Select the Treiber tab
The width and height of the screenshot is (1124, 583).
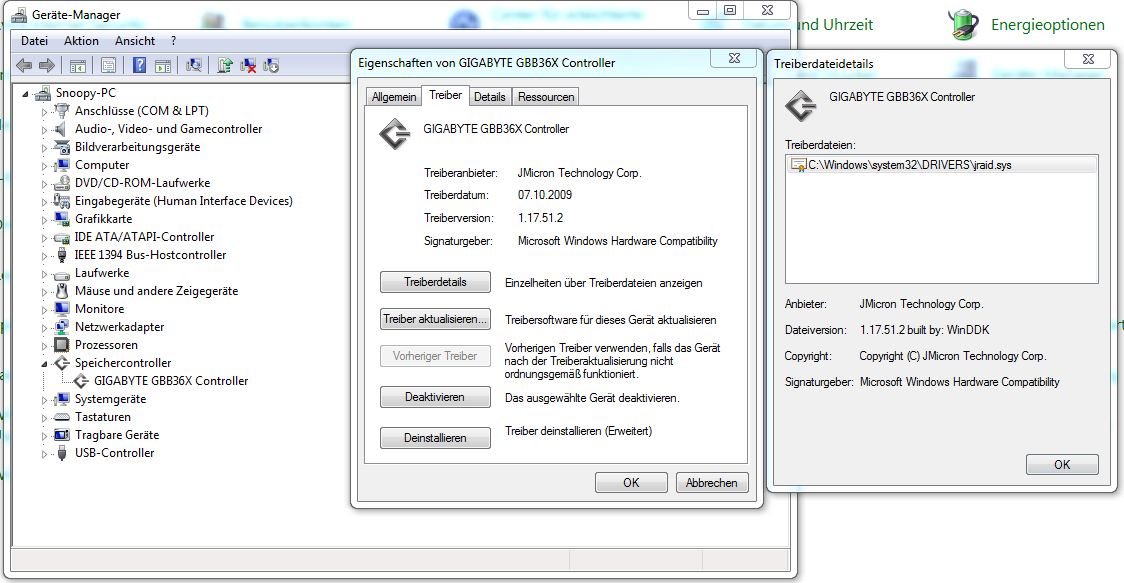tap(445, 95)
